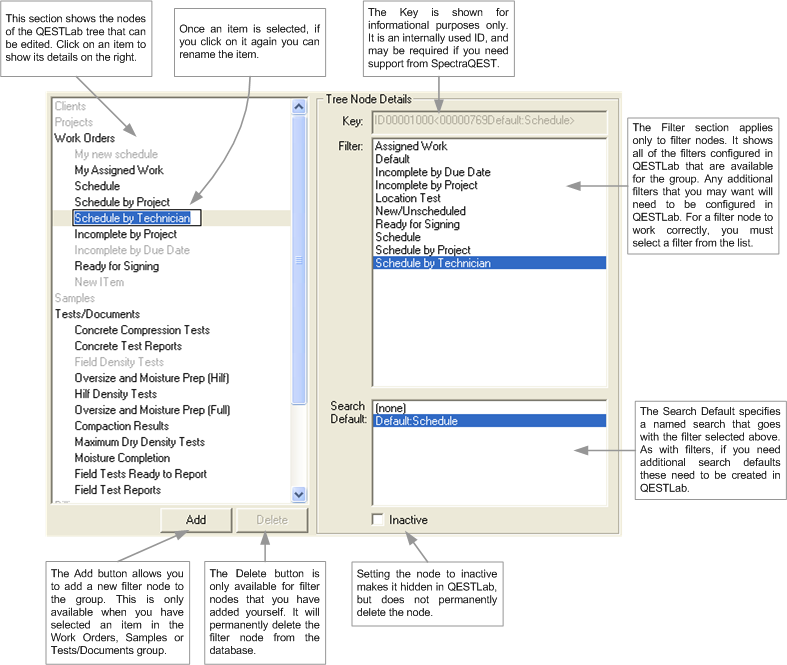787x665 pixels.
Task: Choose Assigned Work in Filter list
Action: coord(410,146)
